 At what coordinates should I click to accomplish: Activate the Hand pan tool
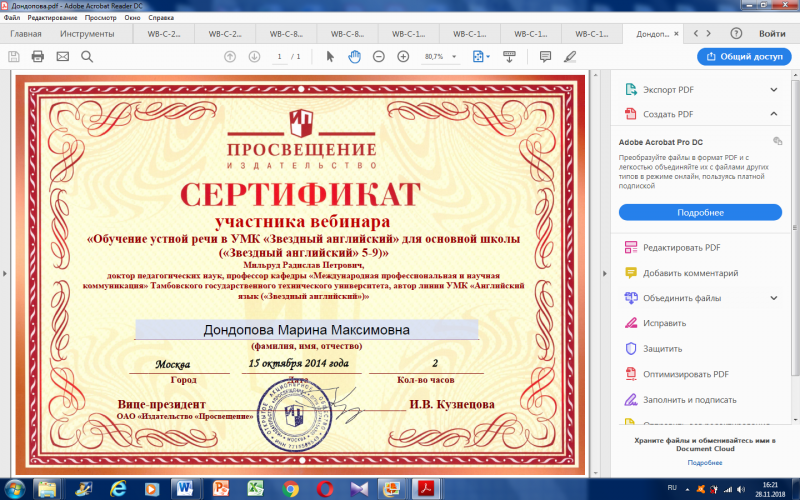354,57
